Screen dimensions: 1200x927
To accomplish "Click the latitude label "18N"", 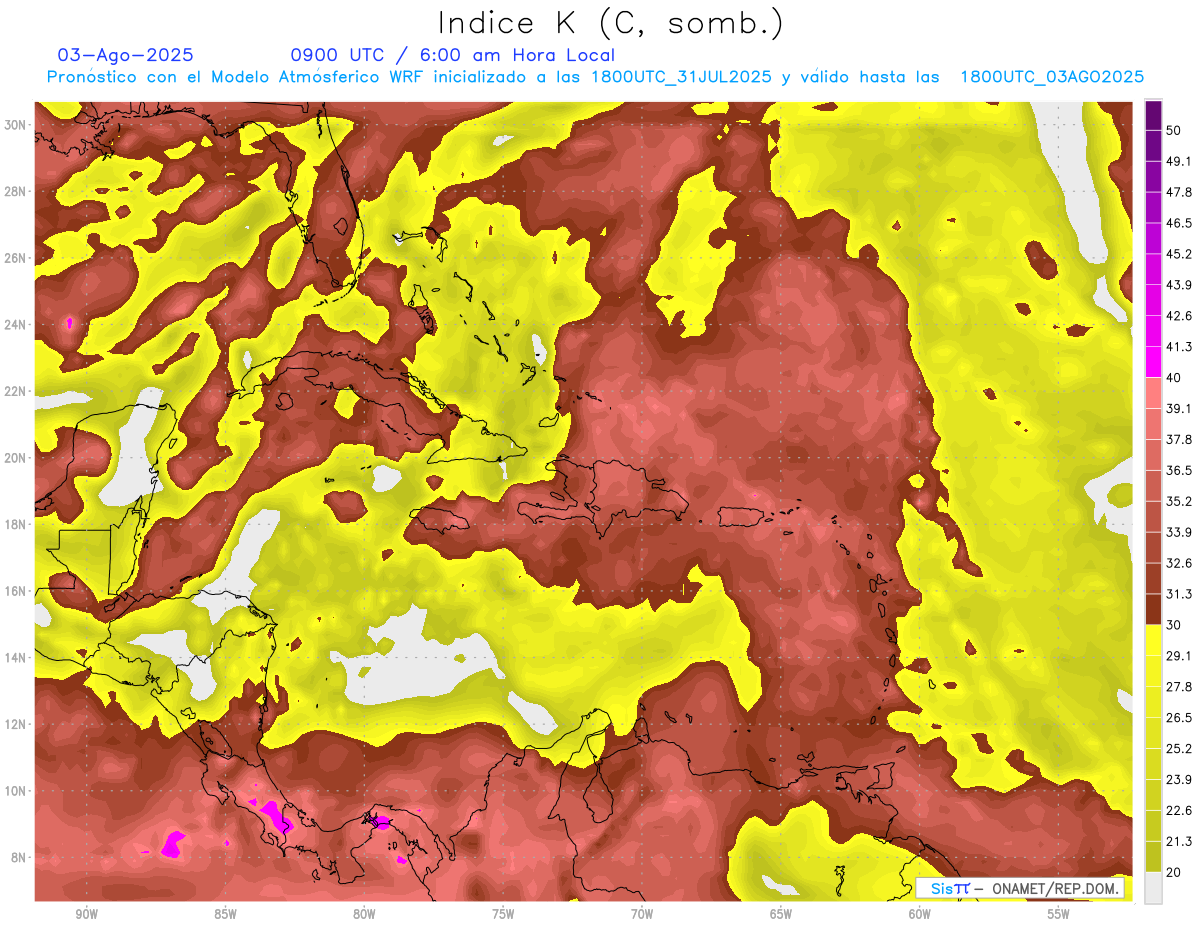I will click(17, 524).
